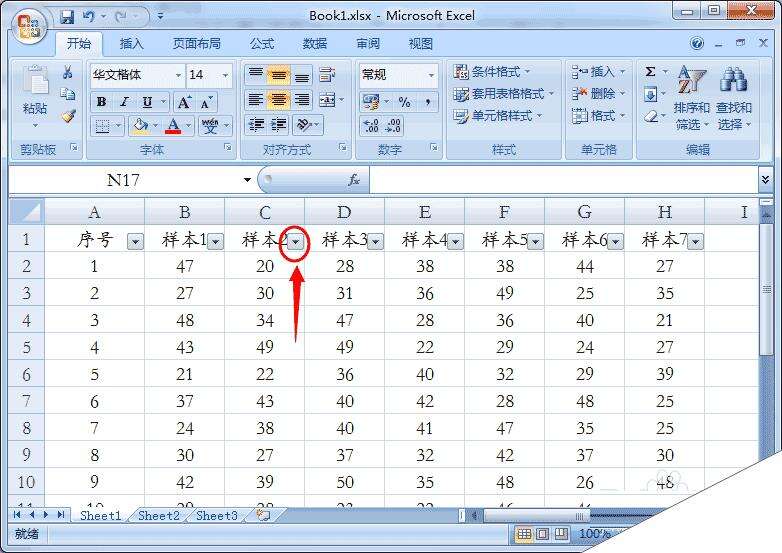Open 排序和筛选 sort and filter
Screen dimensions: 782x553
[691, 98]
